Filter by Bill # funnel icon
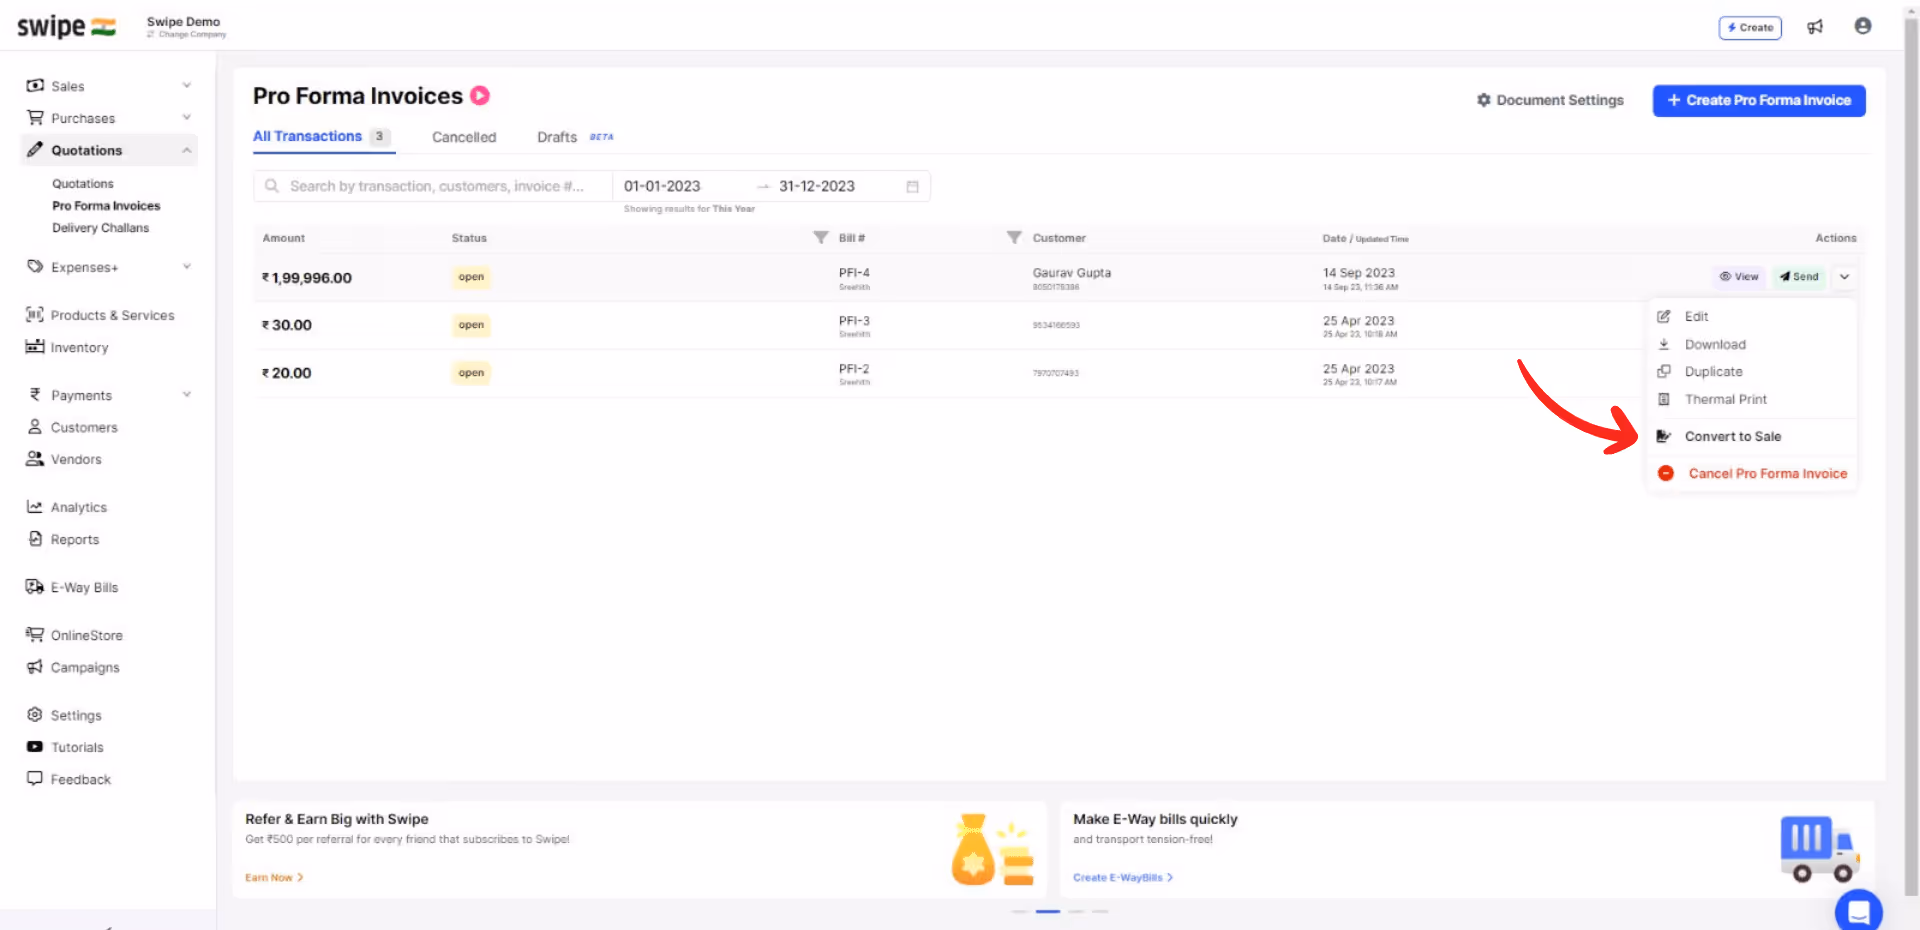 (1014, 237)
